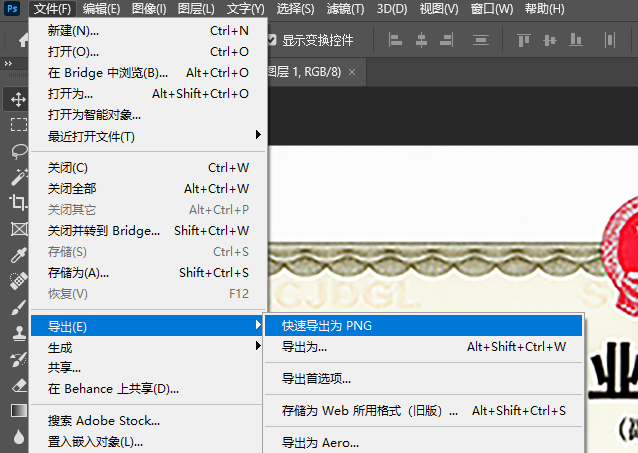Align bottom edges in options bar
Screen dimensions: 638x453
[x=576, y=40]
